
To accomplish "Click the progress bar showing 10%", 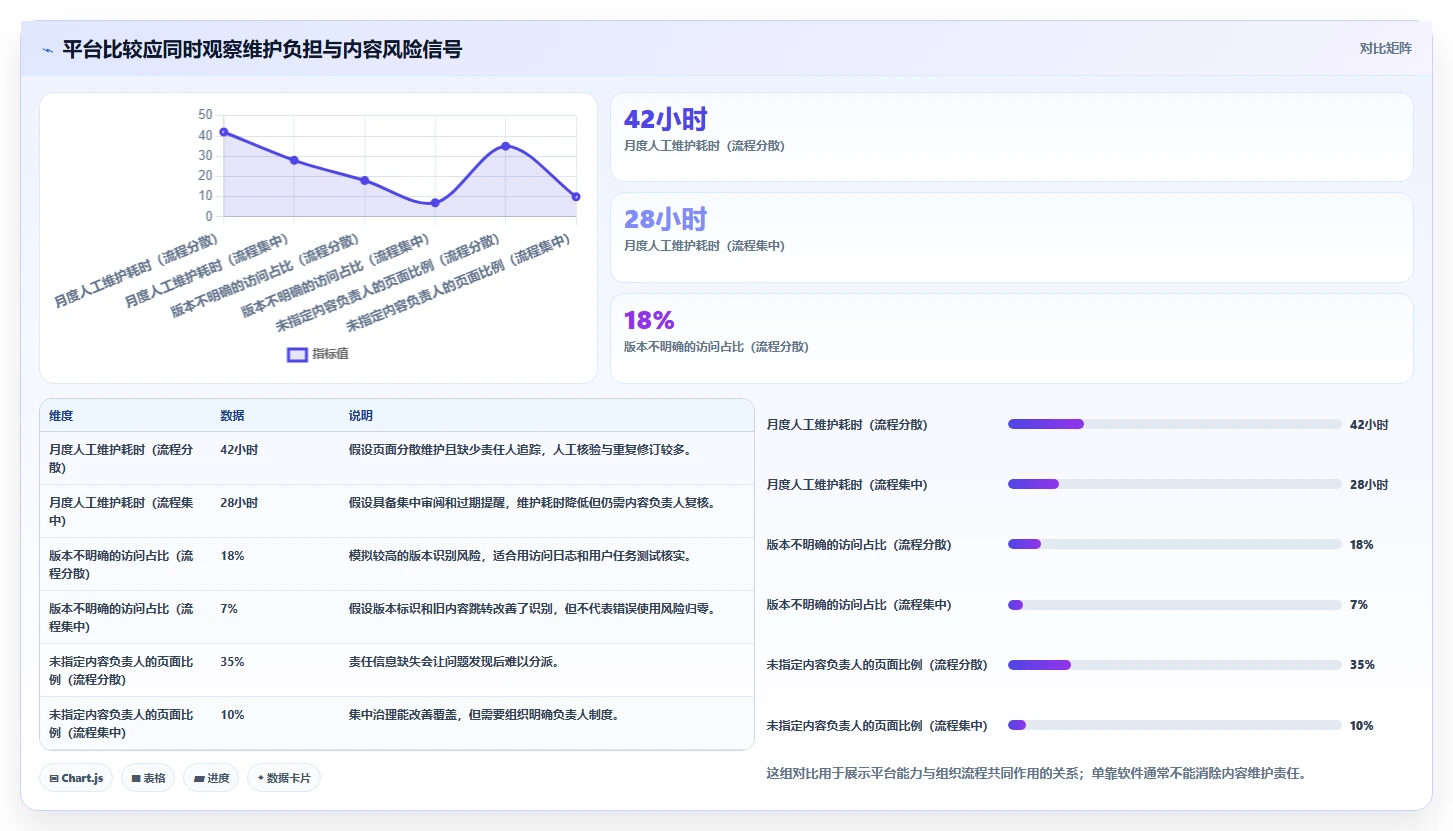I will tap(1174, 725).
